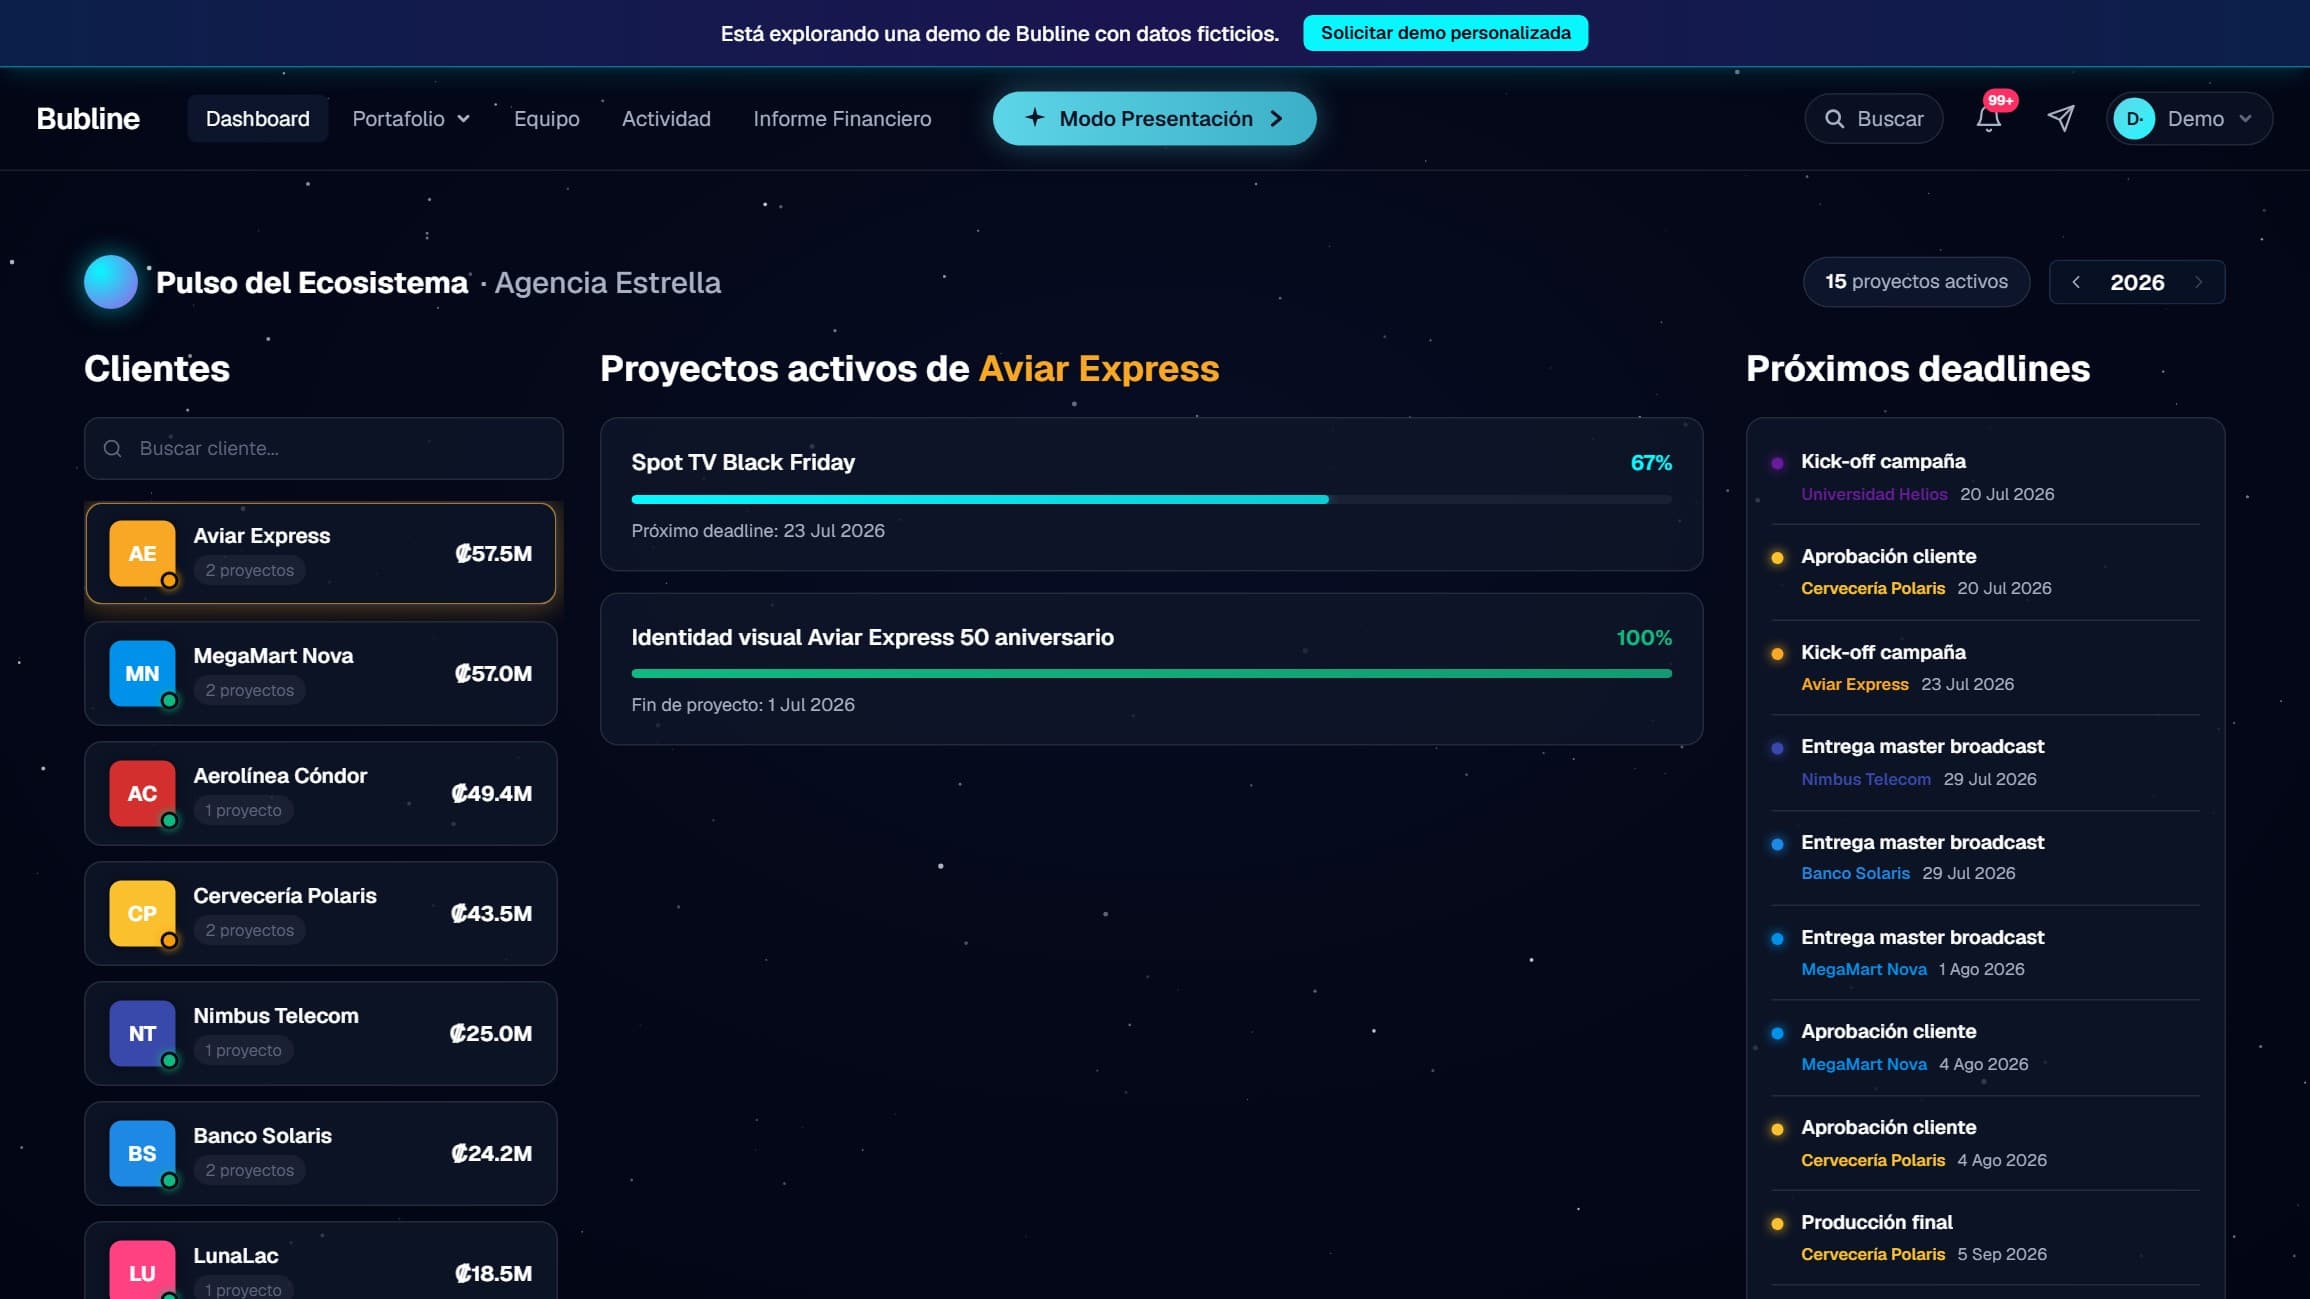Click the AE Aviar Express avatar
The height and width of the screenshot is (1299, 2310).
pyautogui.click(x=142, y=553)
